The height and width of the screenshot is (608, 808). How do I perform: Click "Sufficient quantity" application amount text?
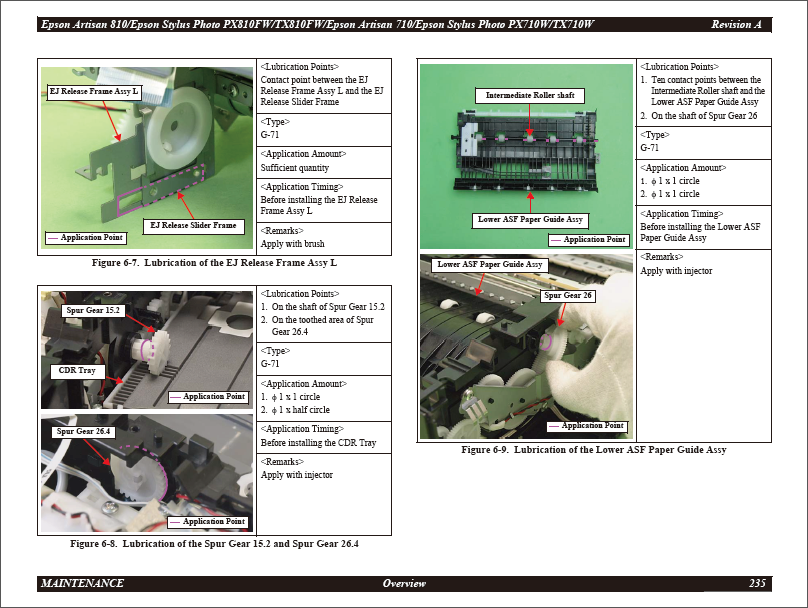(294, 168)
